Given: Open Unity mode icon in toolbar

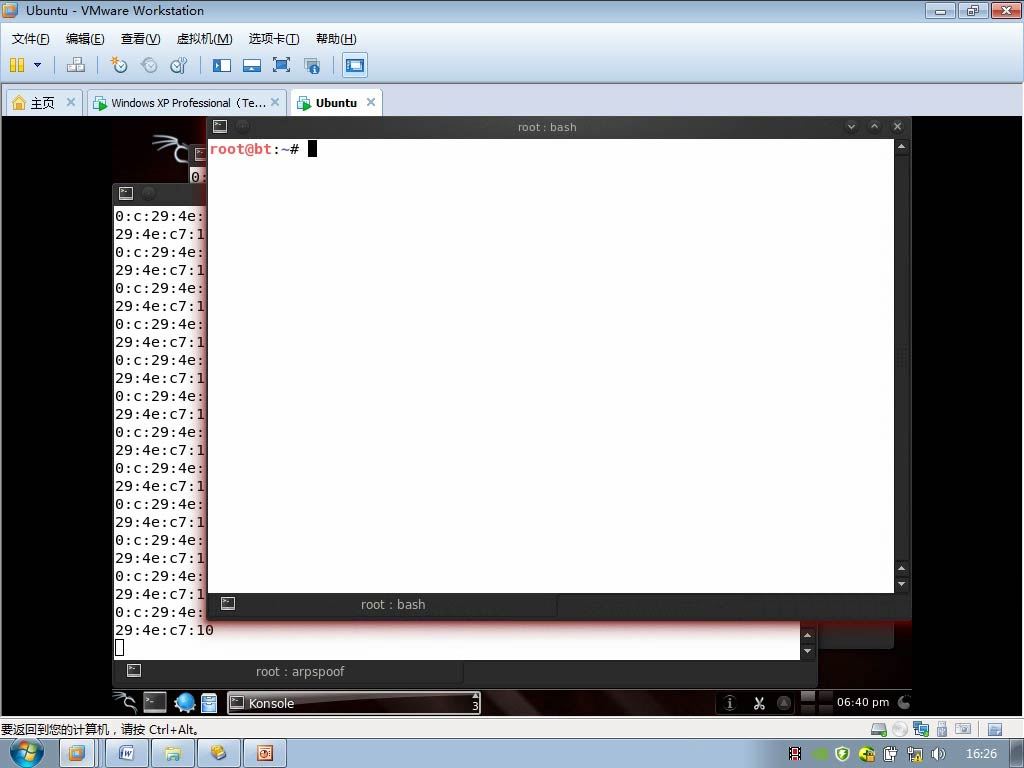Looking at the screenshot, I should [x=312, y=65].
